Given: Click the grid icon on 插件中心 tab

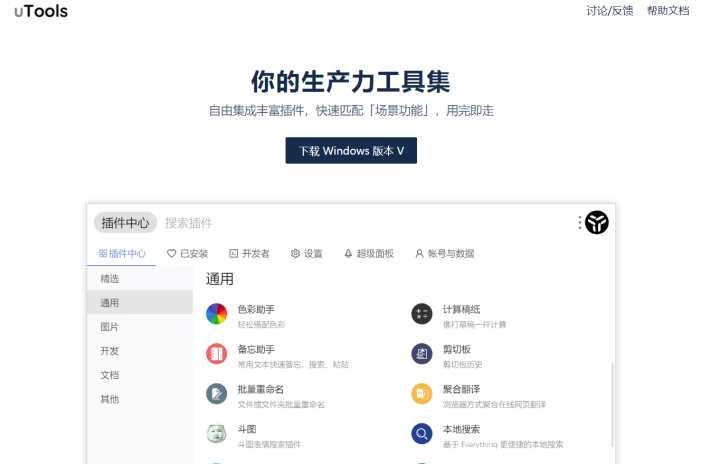Looking at the screenshot, I should click(x=103, y=253).
